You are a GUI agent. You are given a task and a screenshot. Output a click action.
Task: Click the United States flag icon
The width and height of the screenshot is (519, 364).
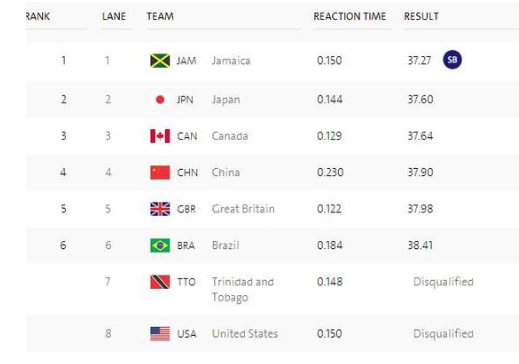160,334
